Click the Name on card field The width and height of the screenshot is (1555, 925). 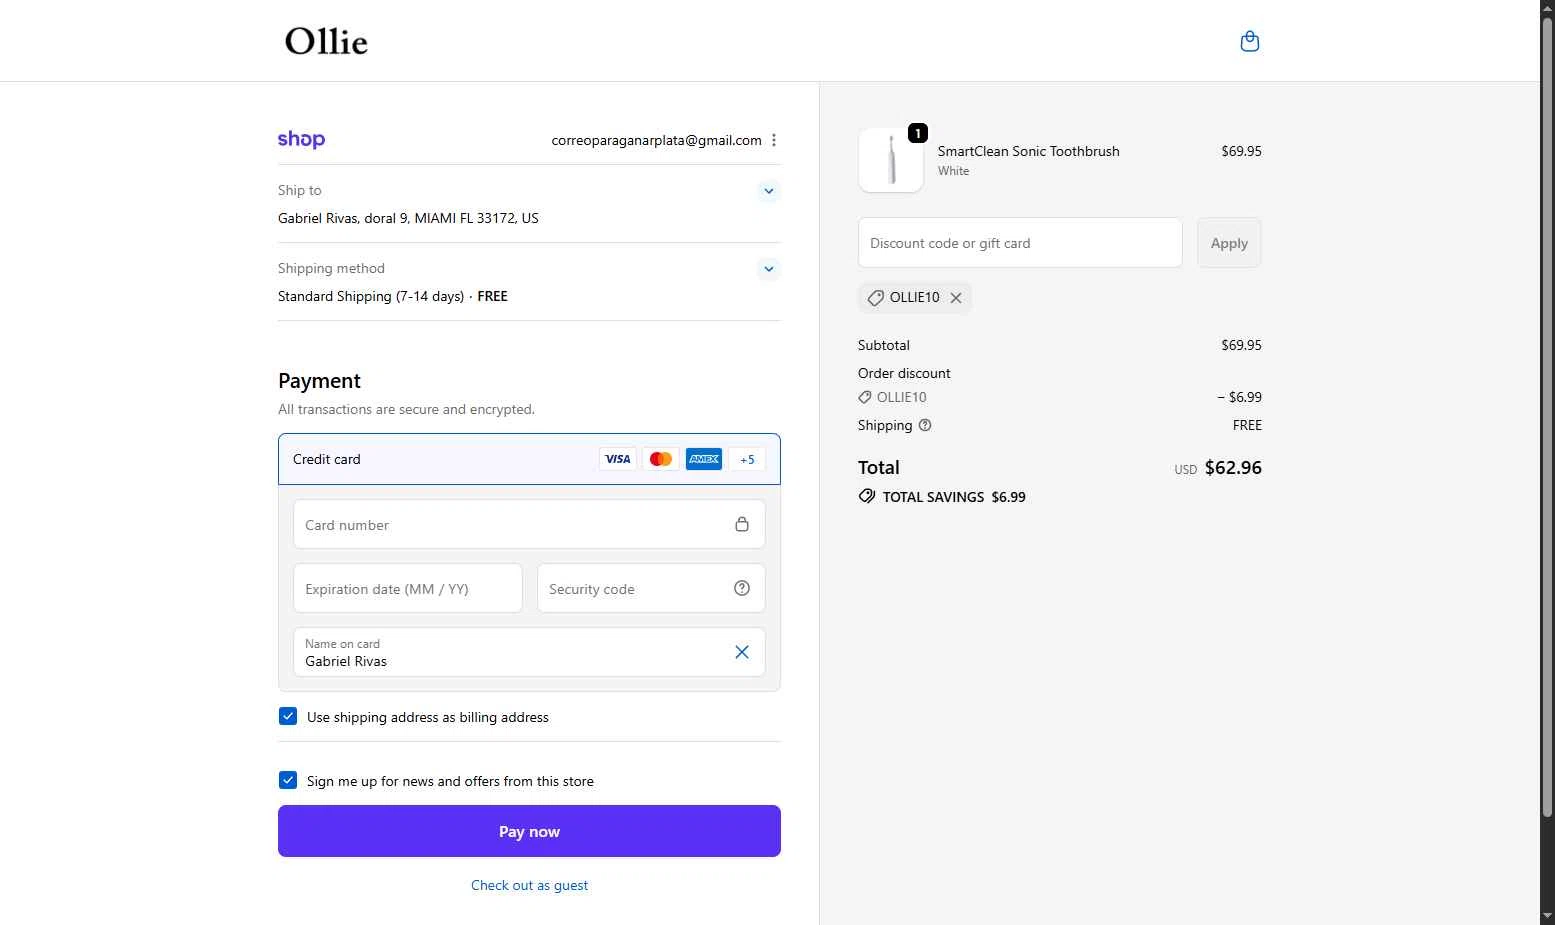529,652
